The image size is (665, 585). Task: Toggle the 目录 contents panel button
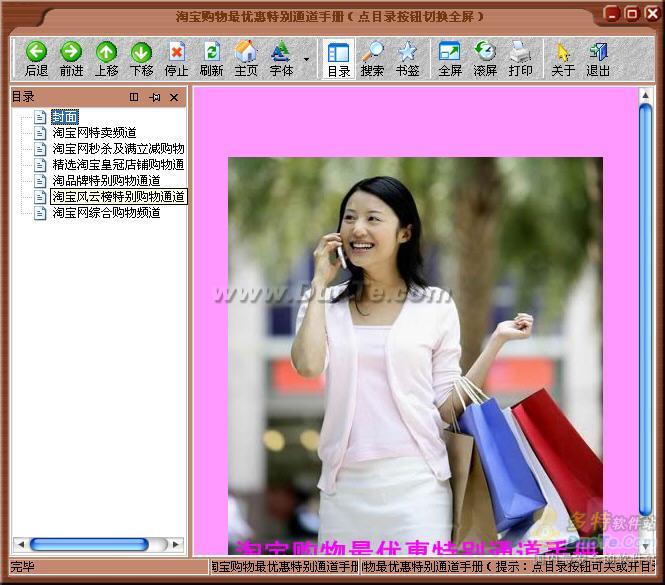click(x=339, y=59)
